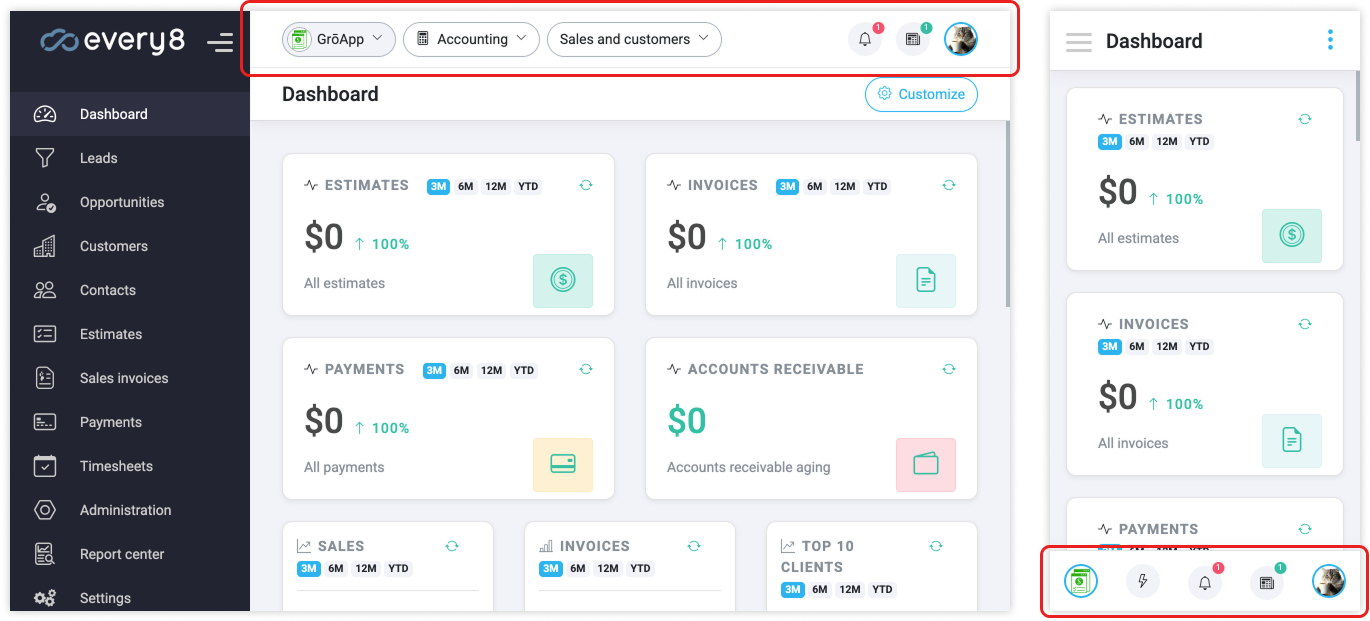
Task: Open the three-dot menu in mobile Dashboard header
Action: 1329,40
